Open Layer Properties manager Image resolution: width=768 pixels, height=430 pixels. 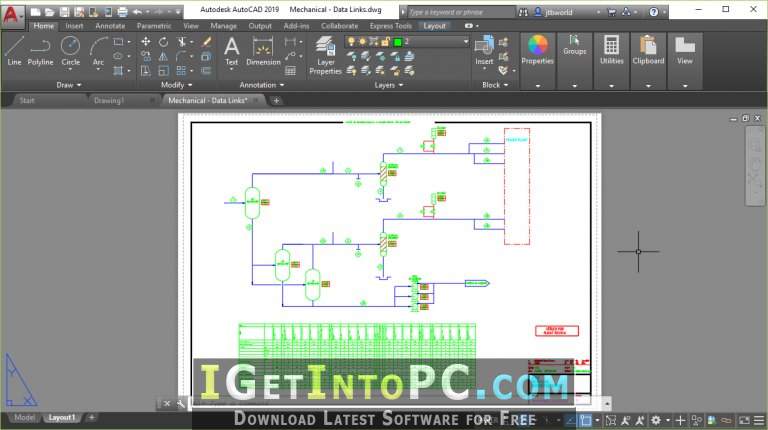[325, 55]
